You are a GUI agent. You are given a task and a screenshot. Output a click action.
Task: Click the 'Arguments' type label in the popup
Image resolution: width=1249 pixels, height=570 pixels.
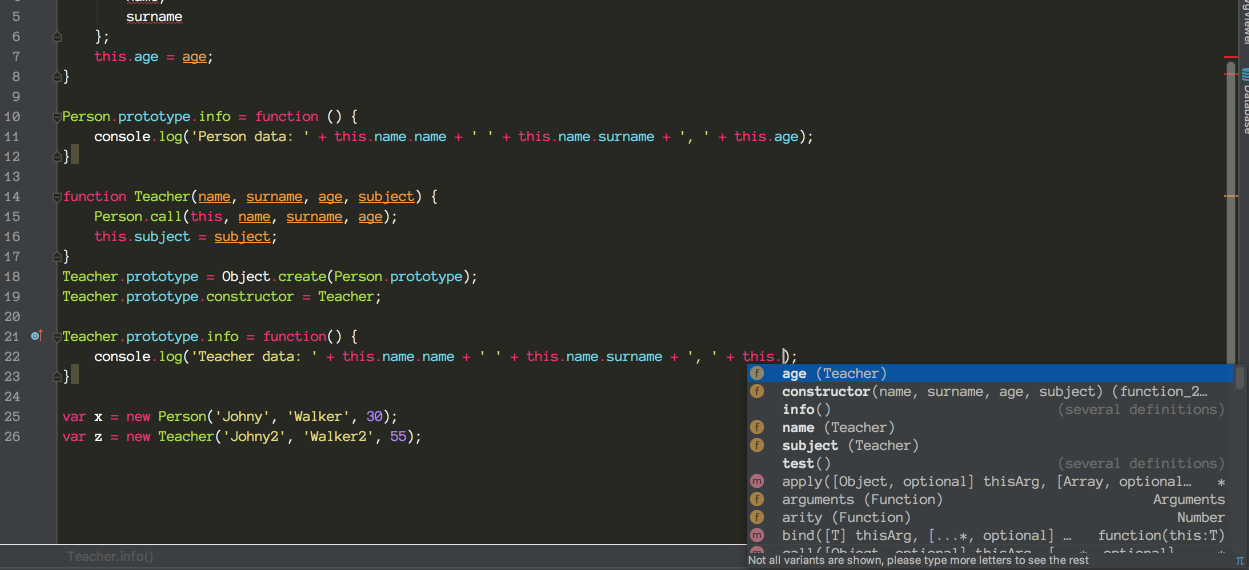(1189, 499)
